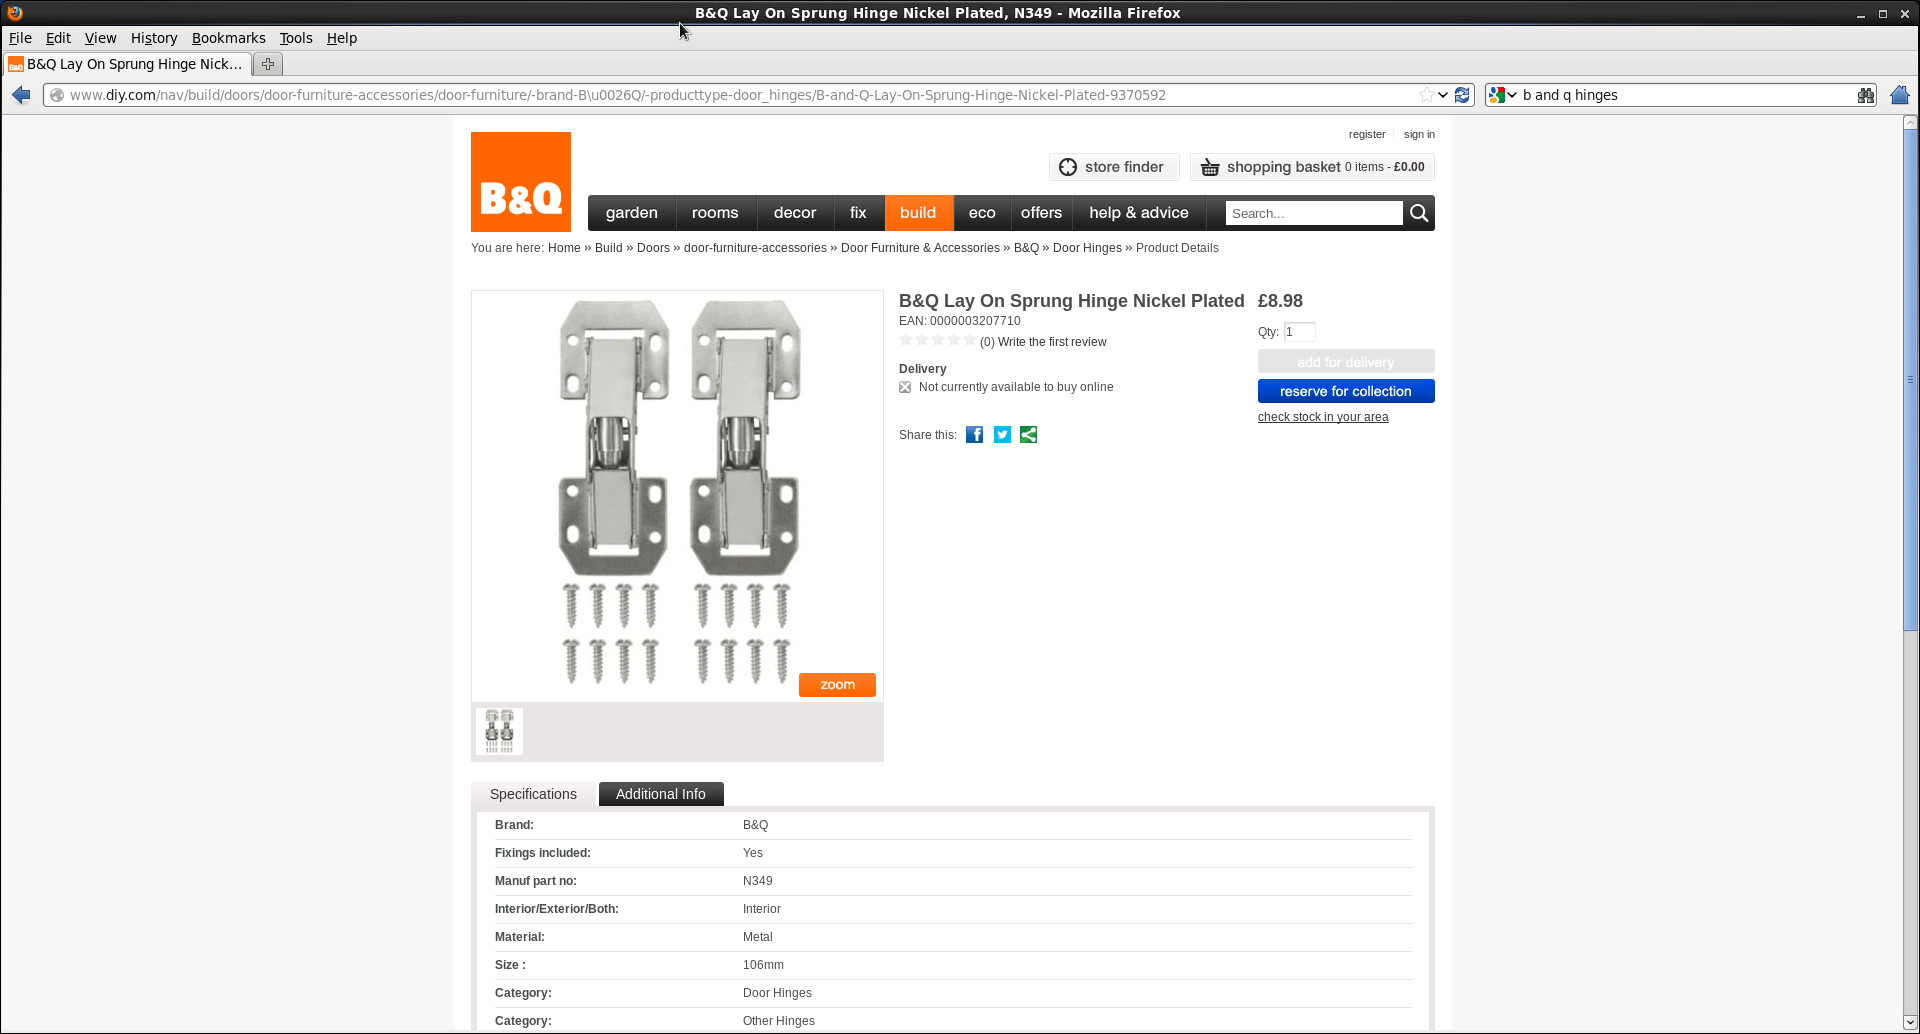Switch to the Specifications tab
Viewport: 1920px width, 1034px height.
coord(533,794)
